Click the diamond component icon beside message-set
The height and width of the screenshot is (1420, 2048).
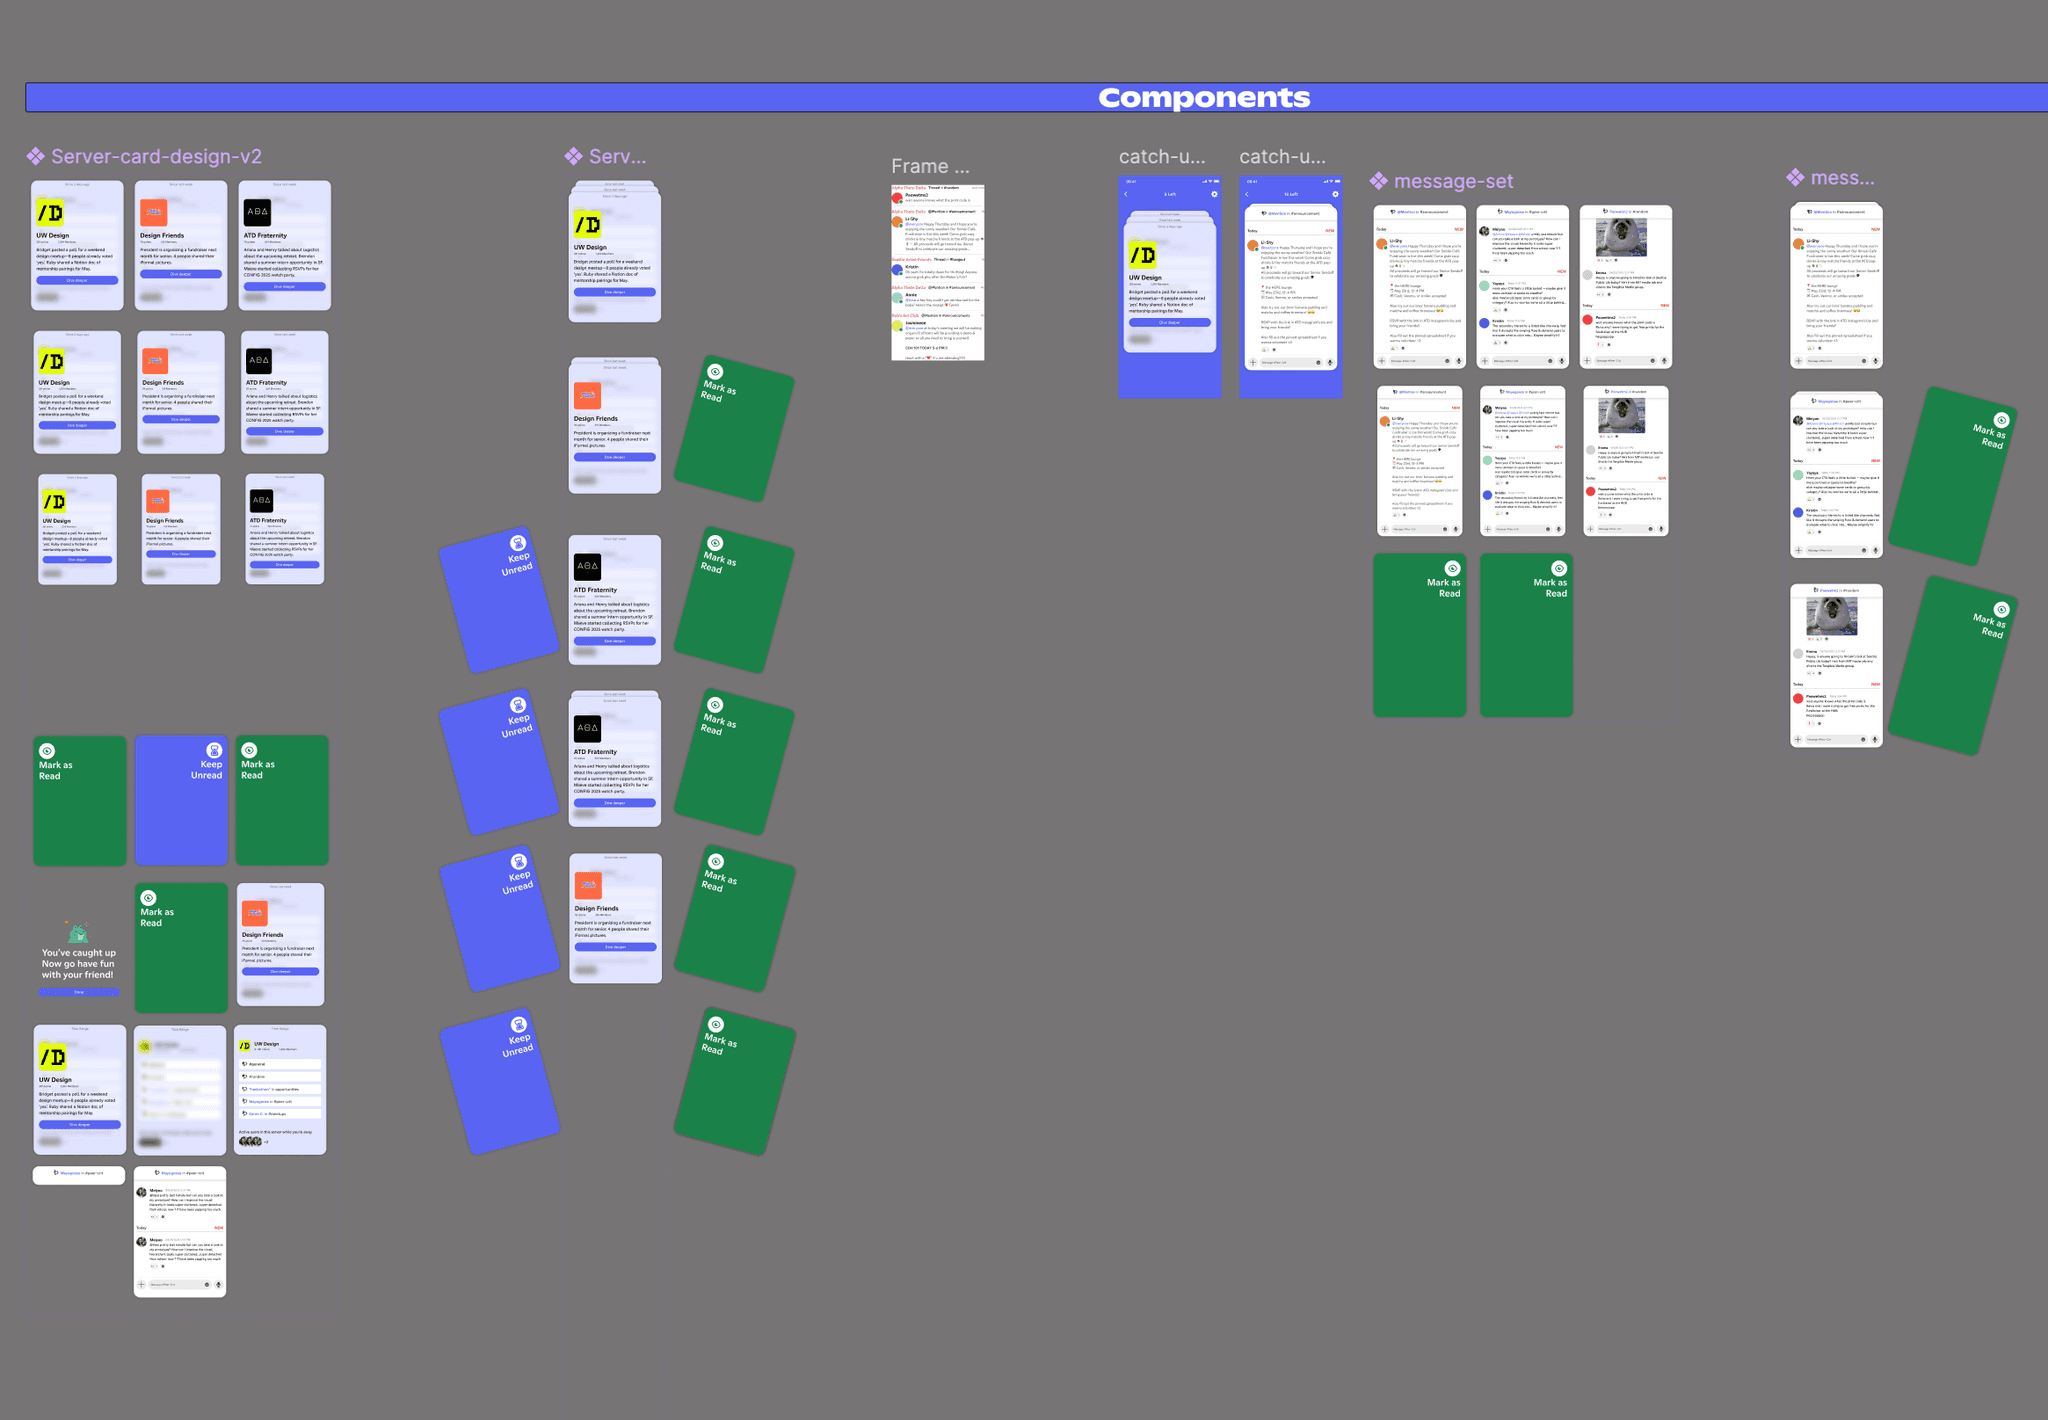[1379, 181]
